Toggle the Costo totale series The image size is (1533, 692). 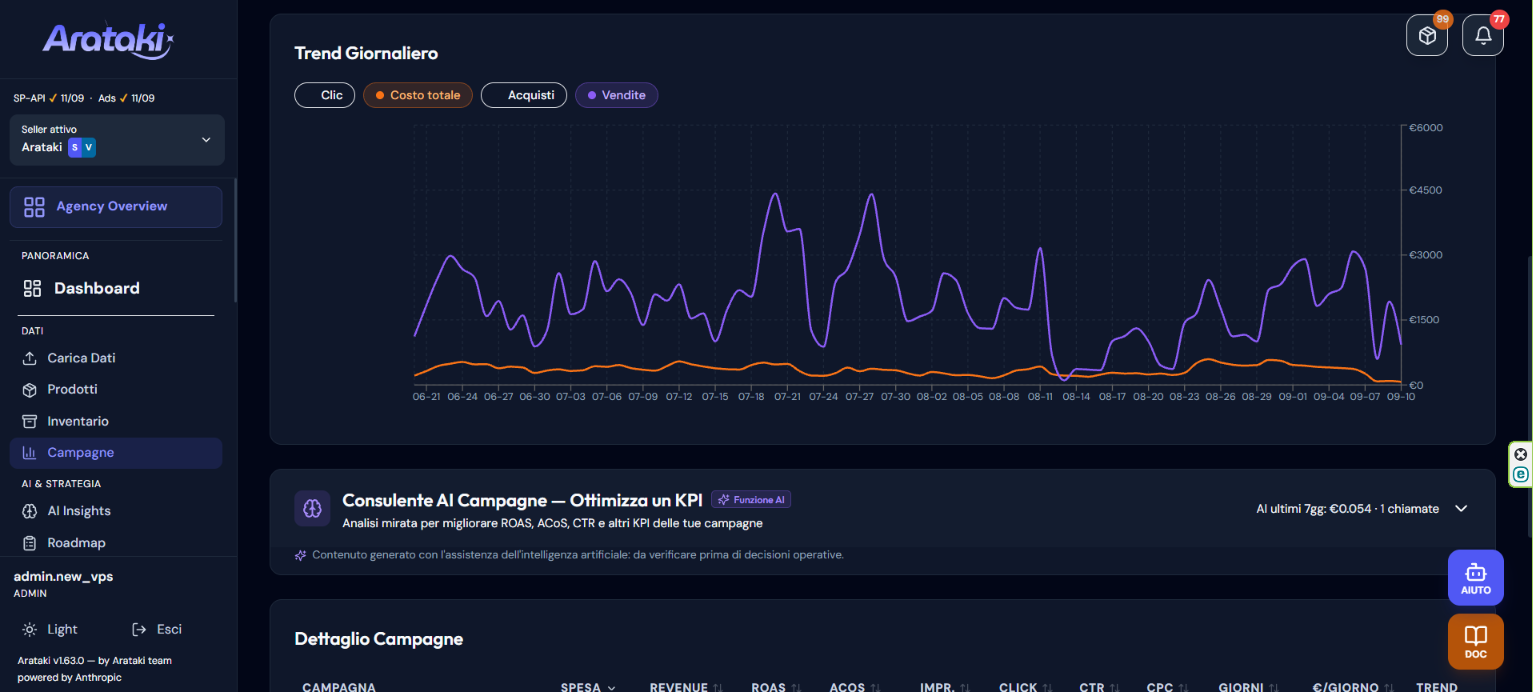tap(418, 95)
